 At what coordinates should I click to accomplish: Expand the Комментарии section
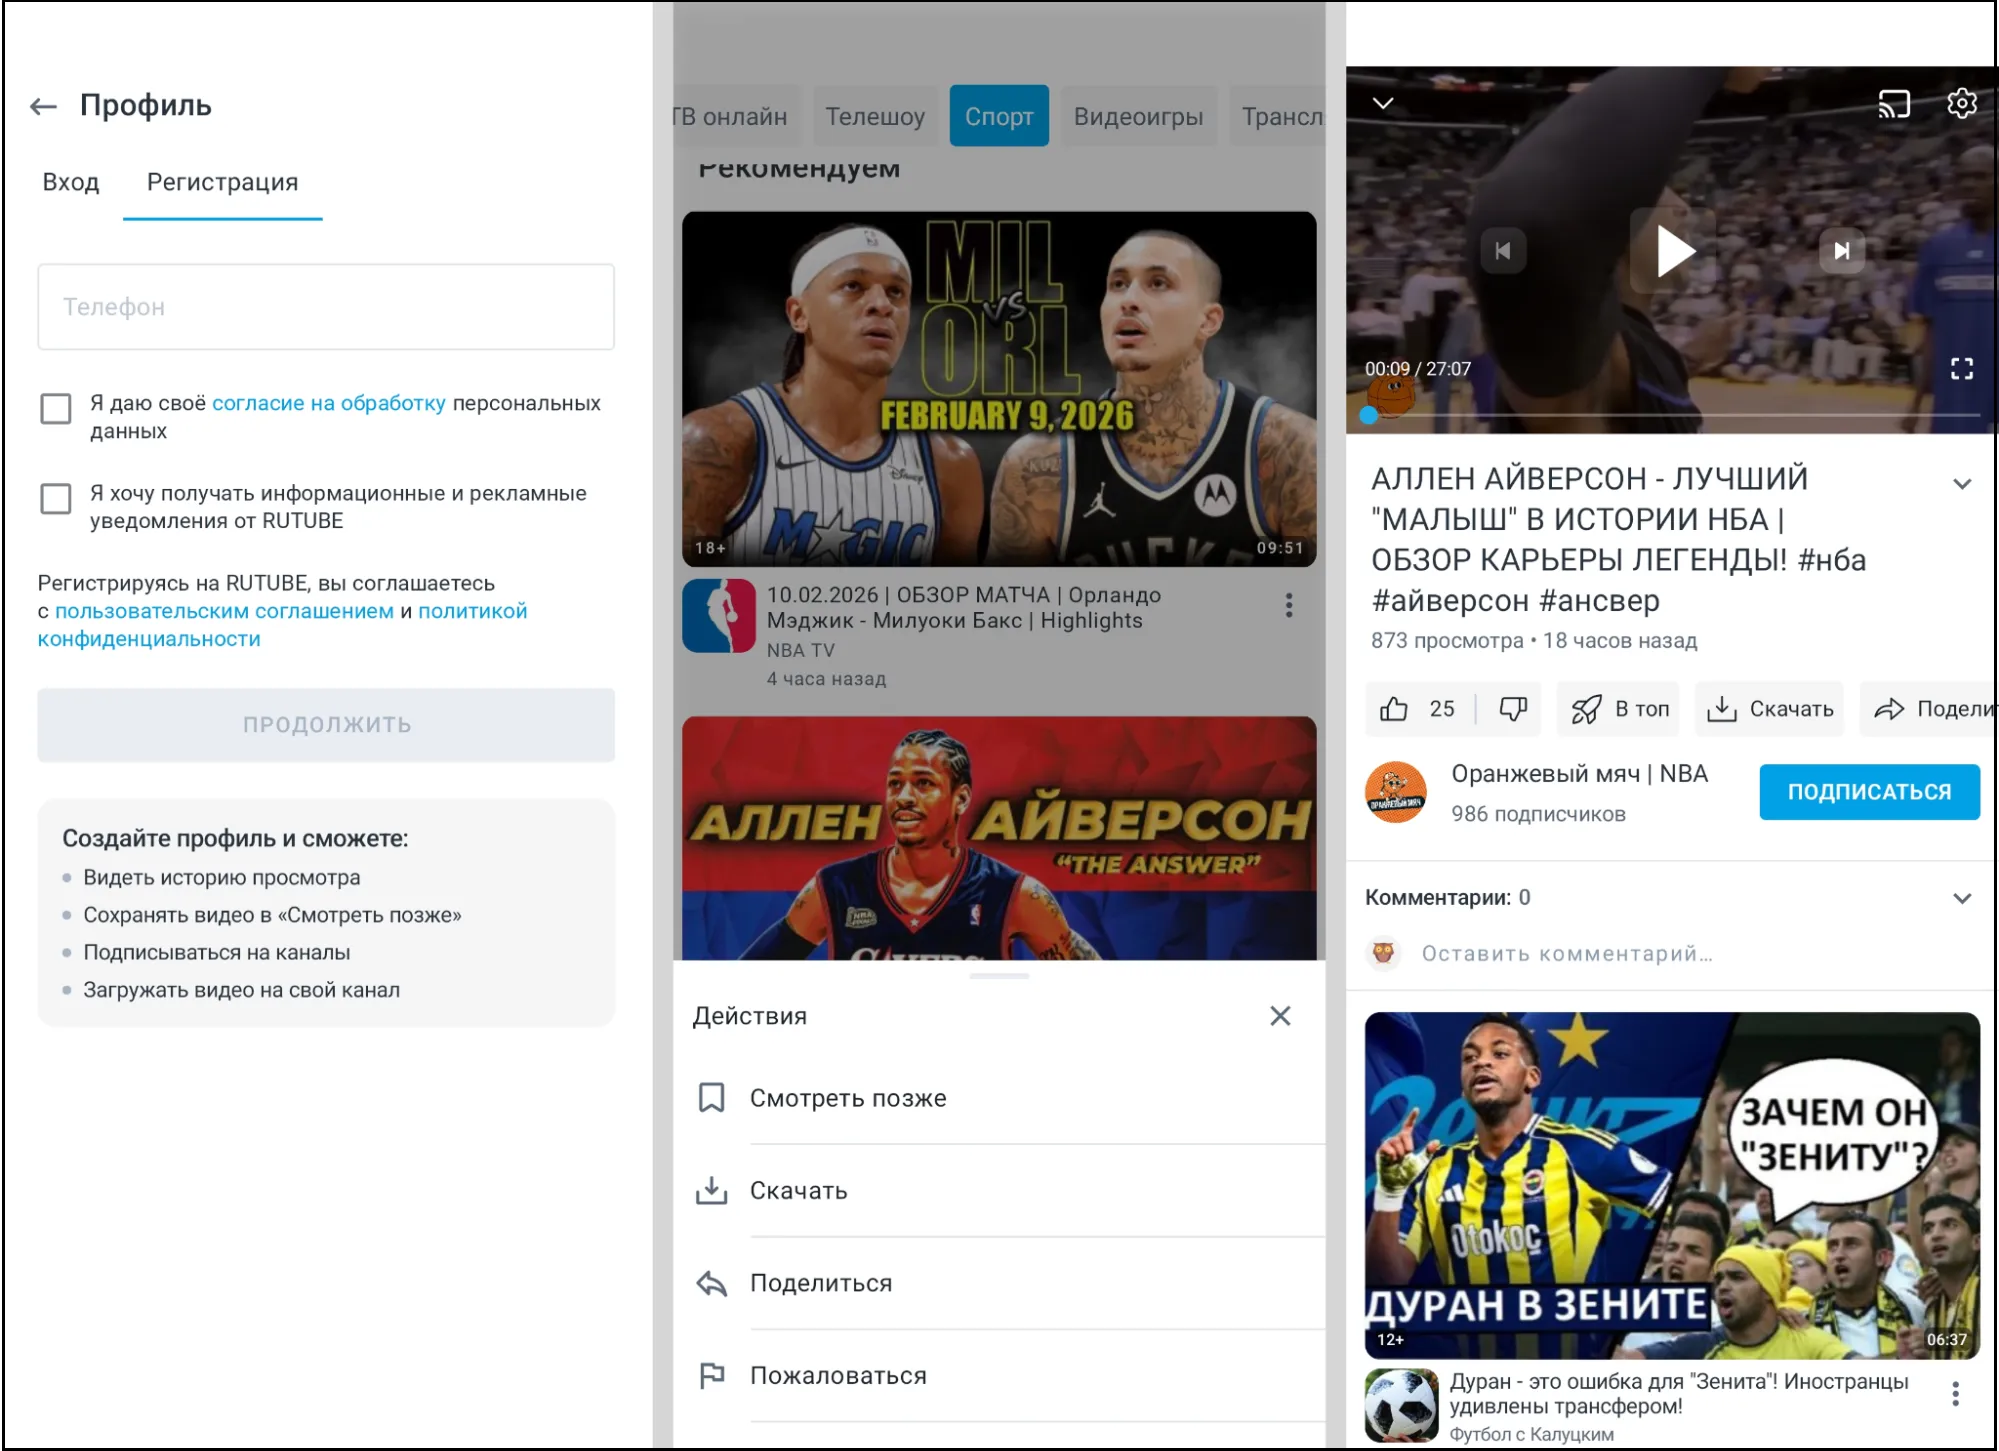pyautogui.click(x=1961, y=898)
